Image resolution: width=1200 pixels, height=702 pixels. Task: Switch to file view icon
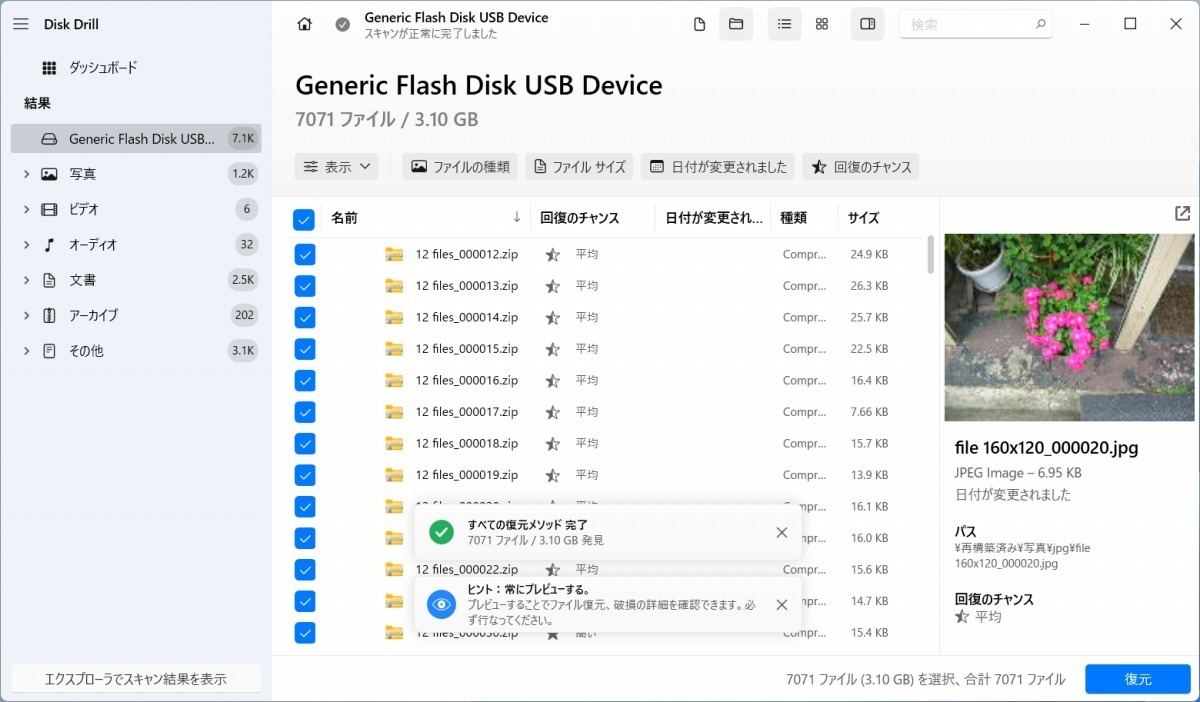click(x=700, y=24)
